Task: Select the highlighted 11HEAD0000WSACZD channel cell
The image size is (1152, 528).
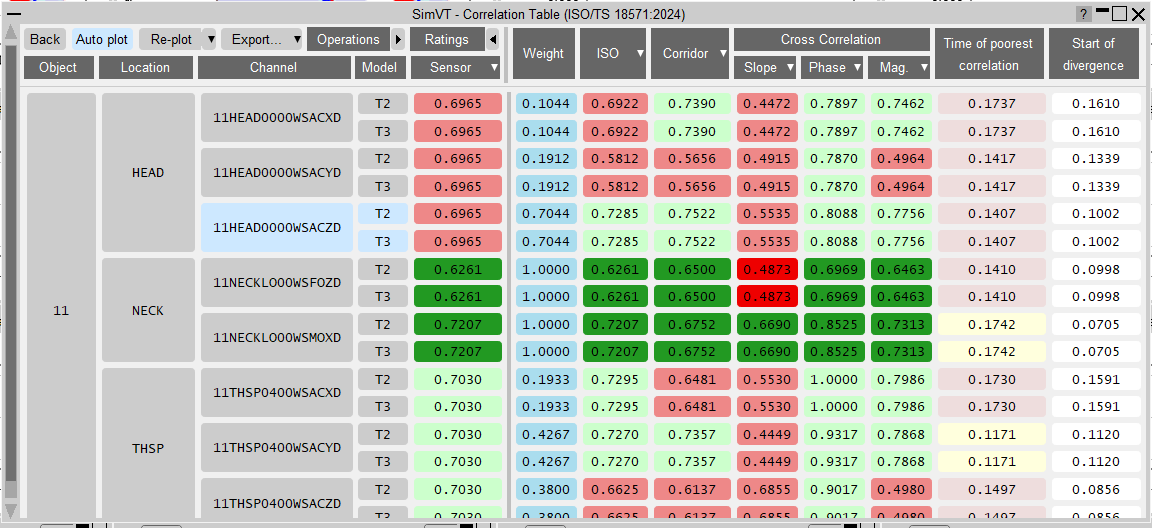Action: [x=277, y=228]
